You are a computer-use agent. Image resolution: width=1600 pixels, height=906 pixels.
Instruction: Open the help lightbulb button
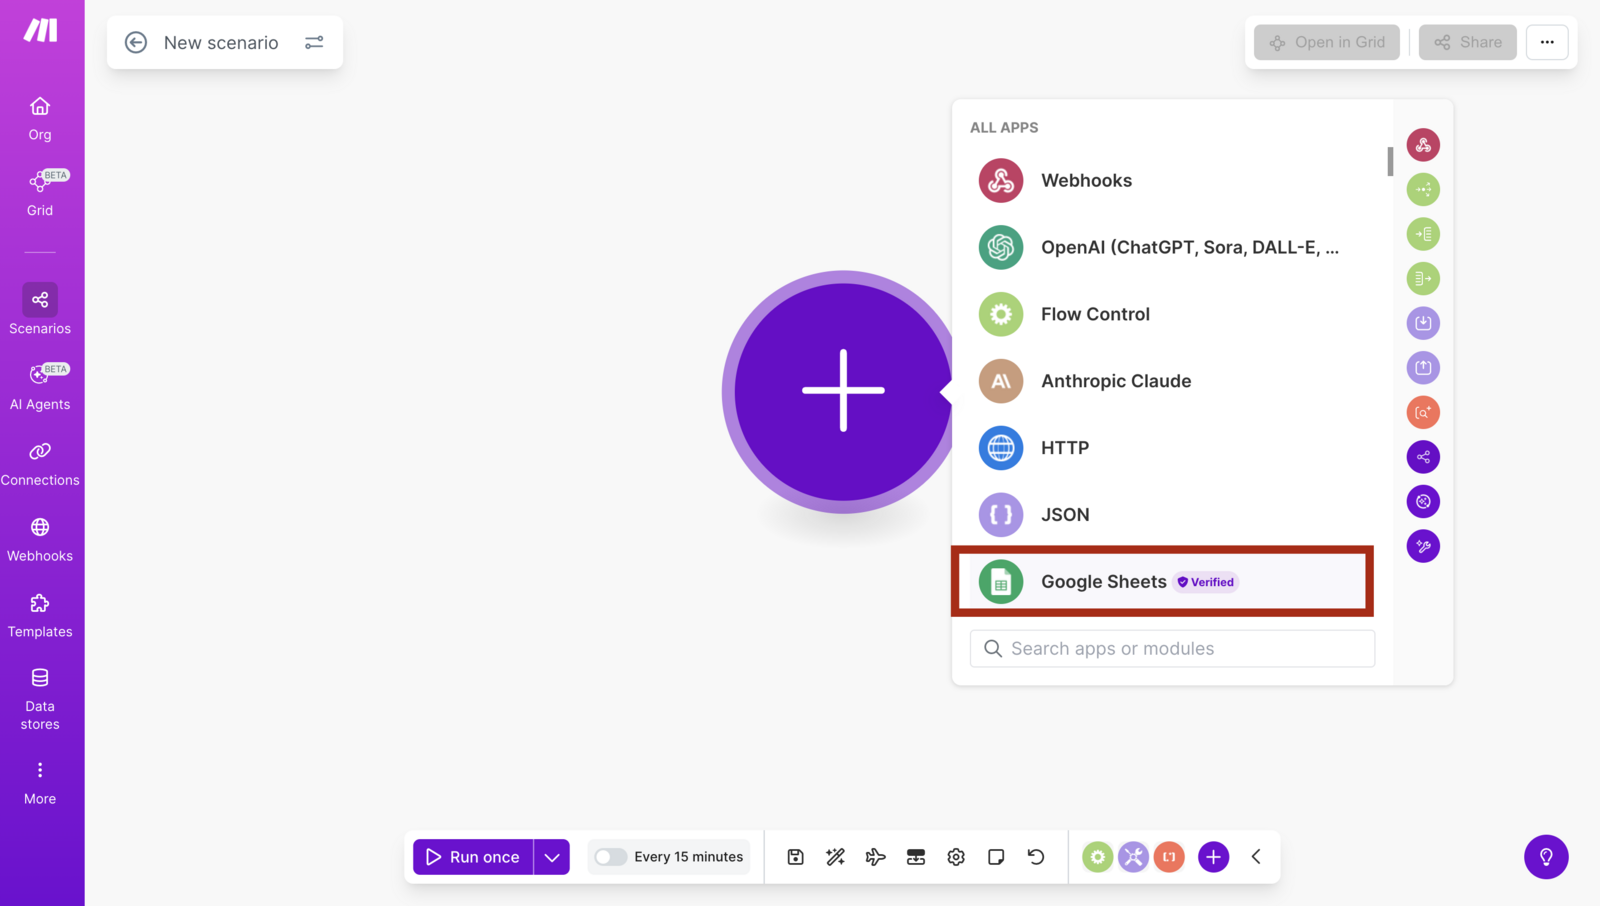[x=1546, y=857]
